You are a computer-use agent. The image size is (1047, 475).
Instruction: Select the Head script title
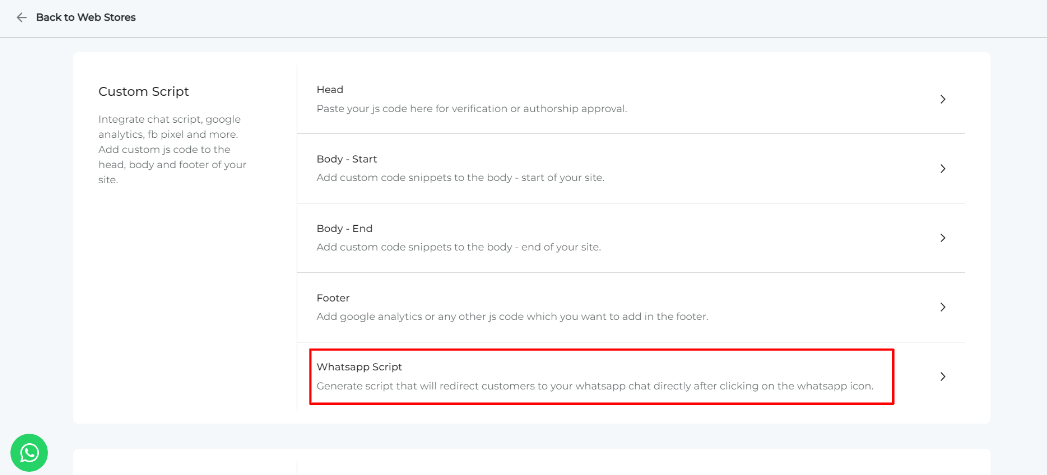click(330, 90)
